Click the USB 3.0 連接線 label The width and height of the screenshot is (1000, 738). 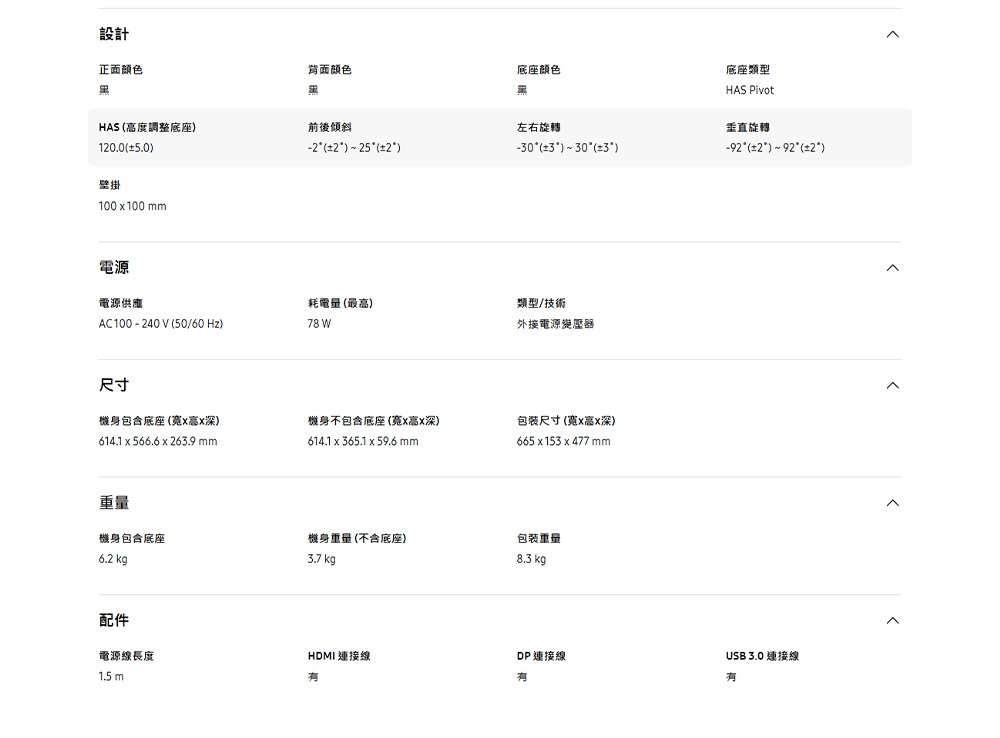click(x=763, y=656)
